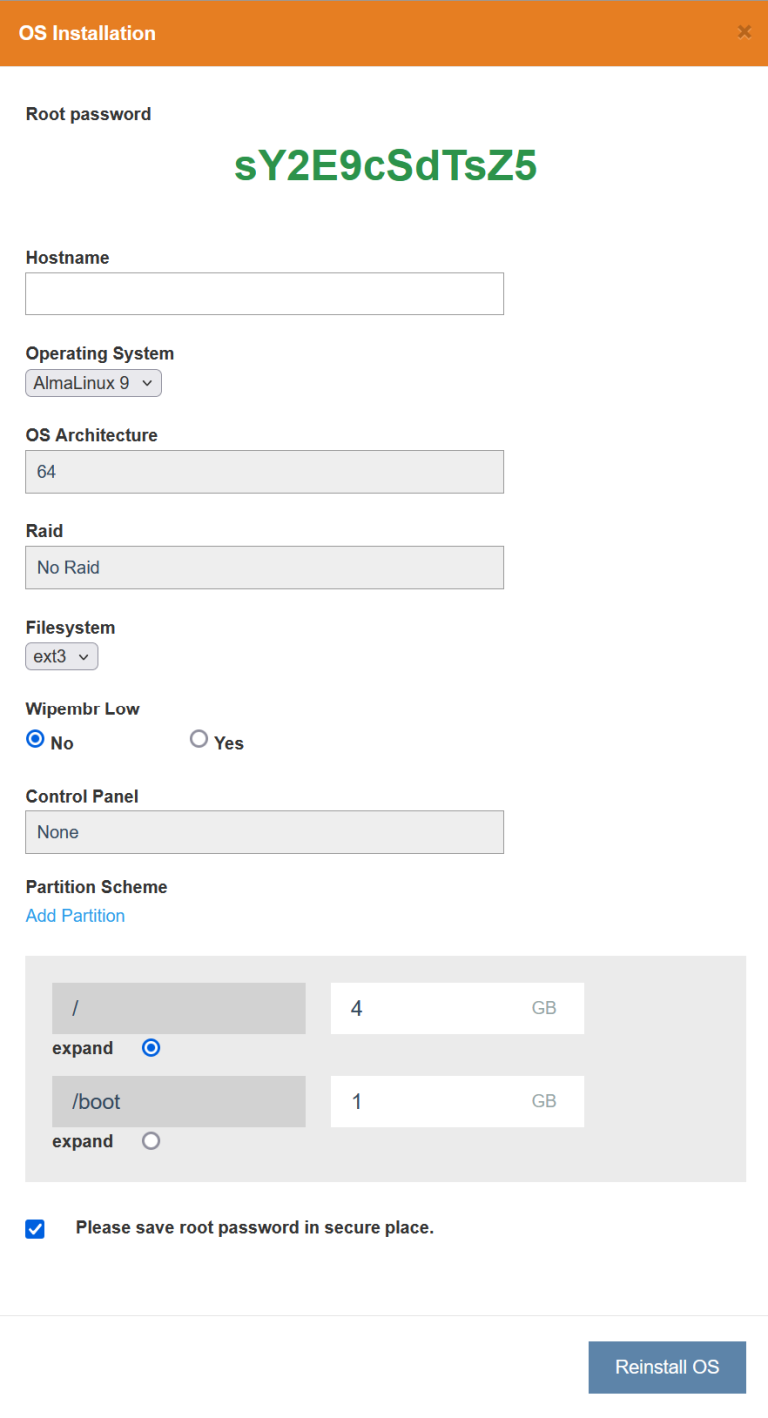The width and height of the screenshot is (768, 1418).
Task: Open the Filesystem dropdown showing ext3
Action: tap(61, 656)
